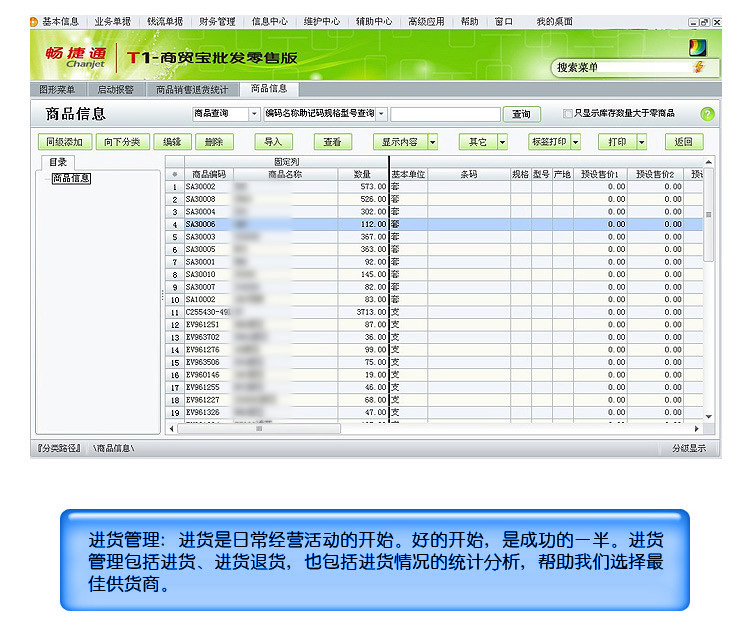
Task: Click the 预设售价1 column header
Action: [600, 174]
